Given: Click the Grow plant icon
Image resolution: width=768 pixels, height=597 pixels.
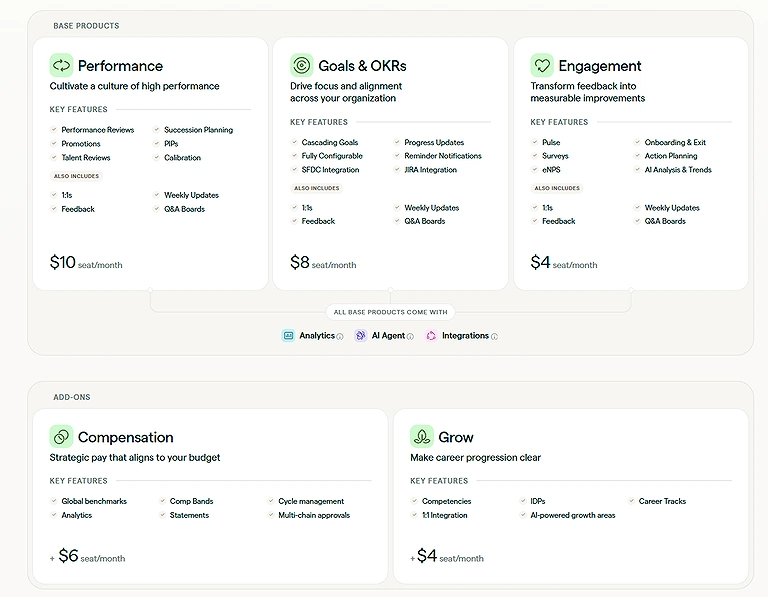Looking at the screenshot, I should pyautogui.click(x=422, y=436).
